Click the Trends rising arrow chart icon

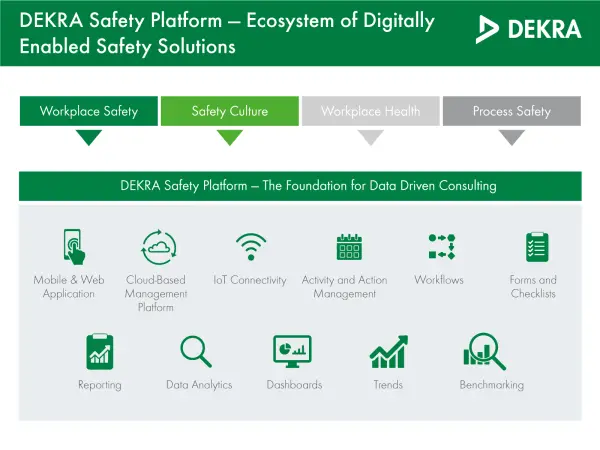(x=389, y=351)
